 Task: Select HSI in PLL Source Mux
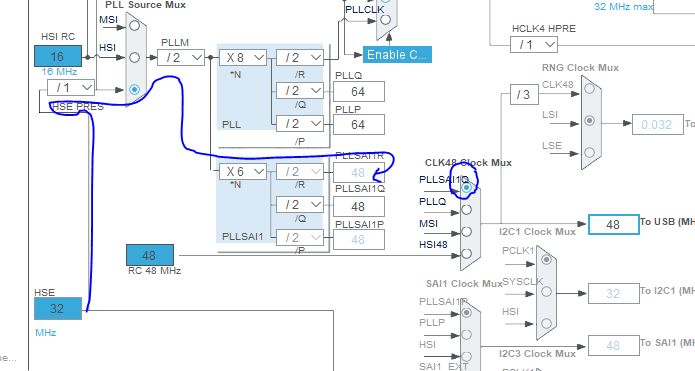(135, 58)
